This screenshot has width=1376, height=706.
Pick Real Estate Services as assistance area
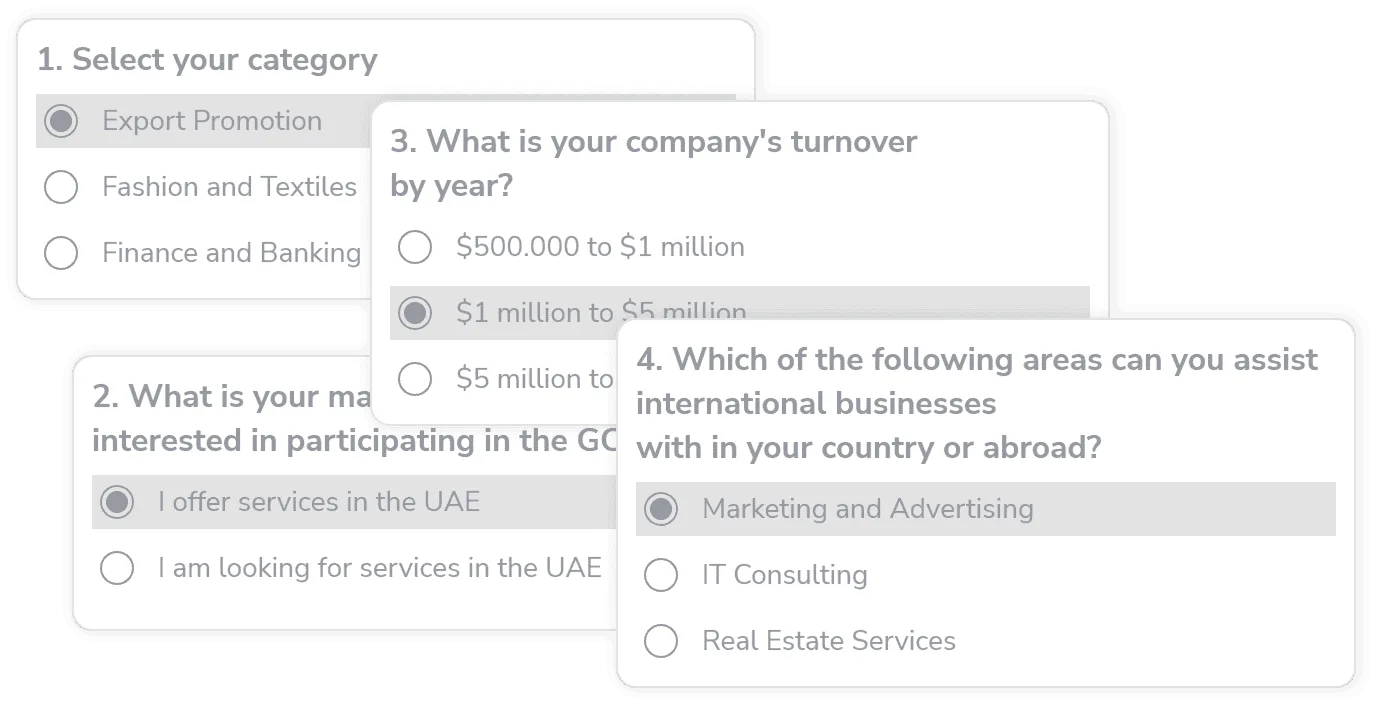[x=661, y=641]
